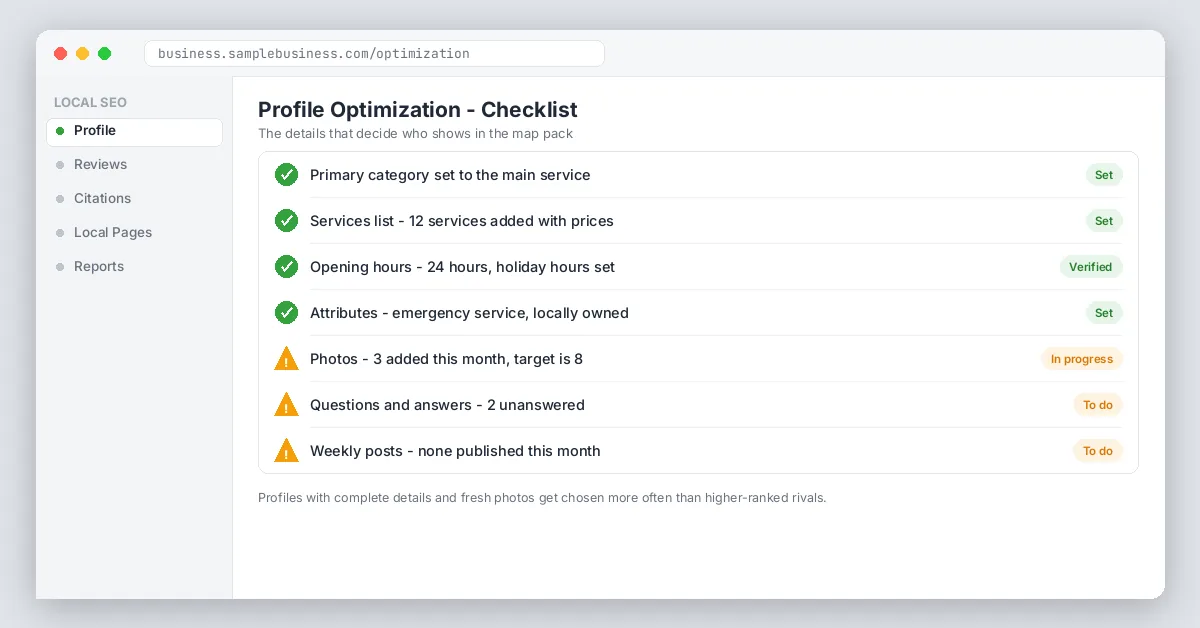The width and height of the screenshot is (1200, 628).
Task: Click the LOCAL SEO sidebar header
Action: [x=90, y=103]
